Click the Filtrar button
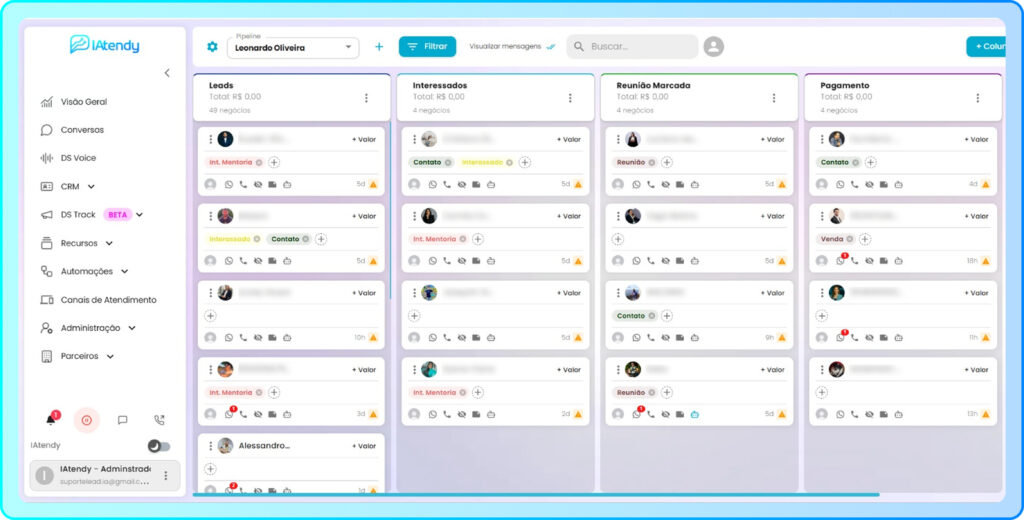The image size is (1024, 520). pyautogui.click(x=427, y=46)
